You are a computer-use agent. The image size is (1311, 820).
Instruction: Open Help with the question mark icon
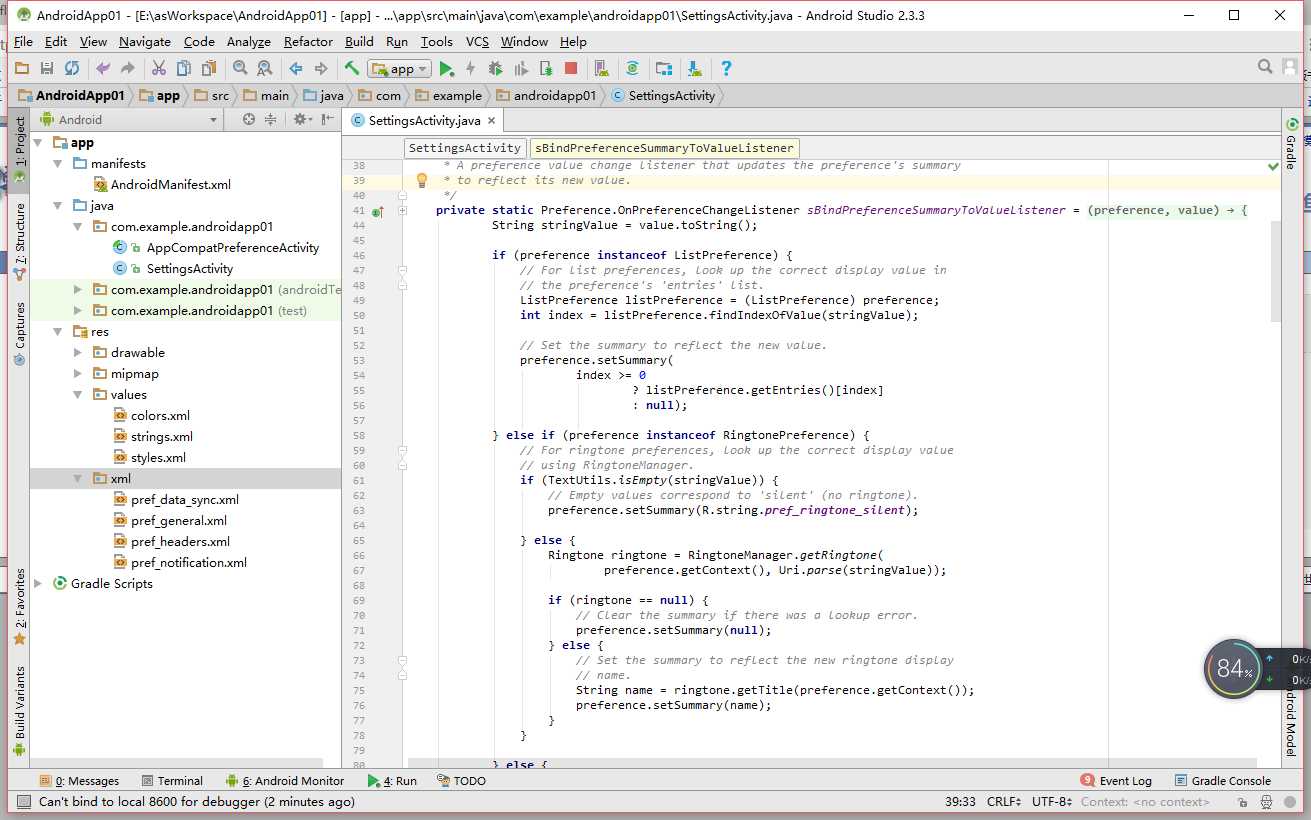pos(726,68)
